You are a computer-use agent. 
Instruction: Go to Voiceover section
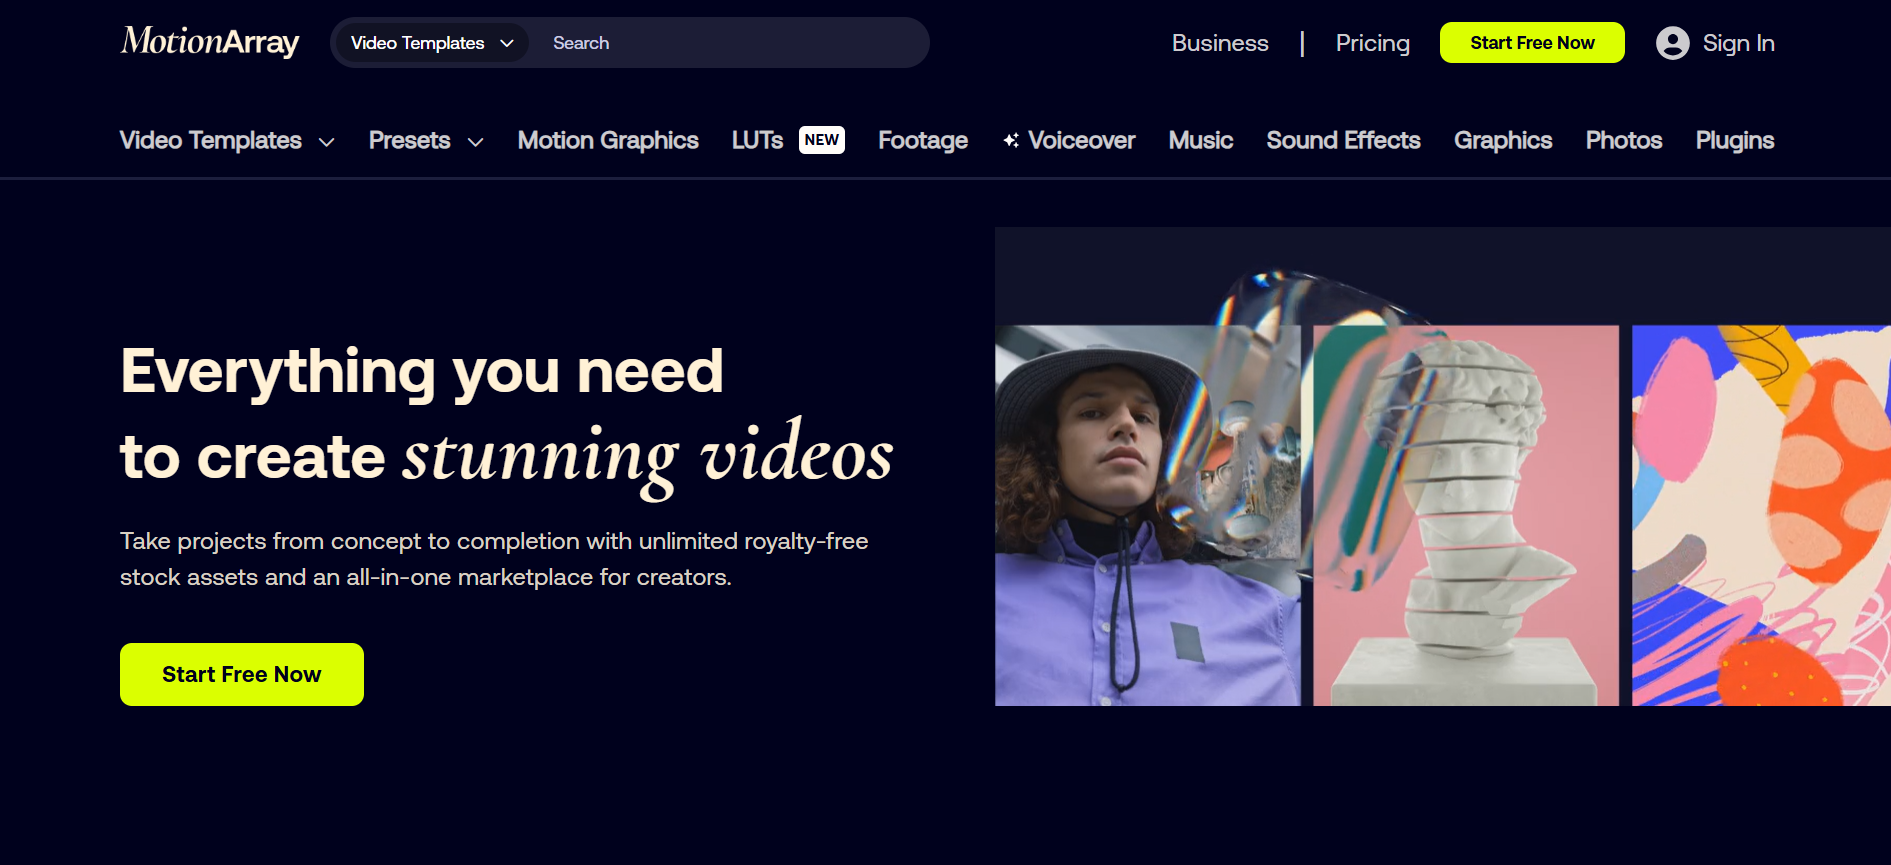1082,140
